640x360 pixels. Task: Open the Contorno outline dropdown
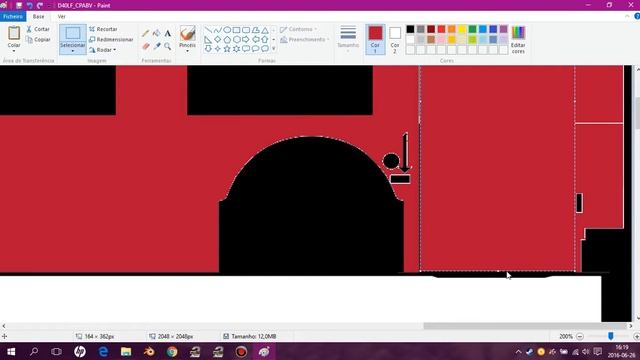click(x=299, y=29)
